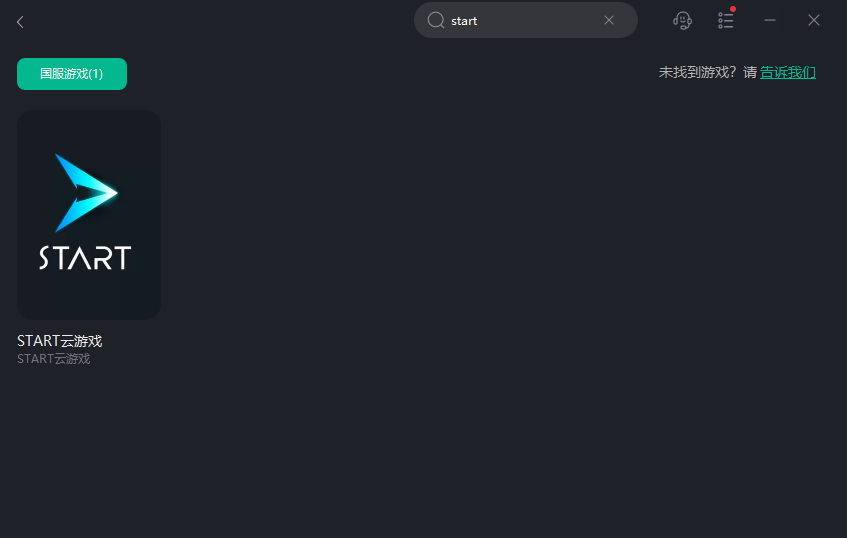The width and height of the screenshot is (847, 538).
Task: Click the START wordmark on the cover
Action: point(85,258)
